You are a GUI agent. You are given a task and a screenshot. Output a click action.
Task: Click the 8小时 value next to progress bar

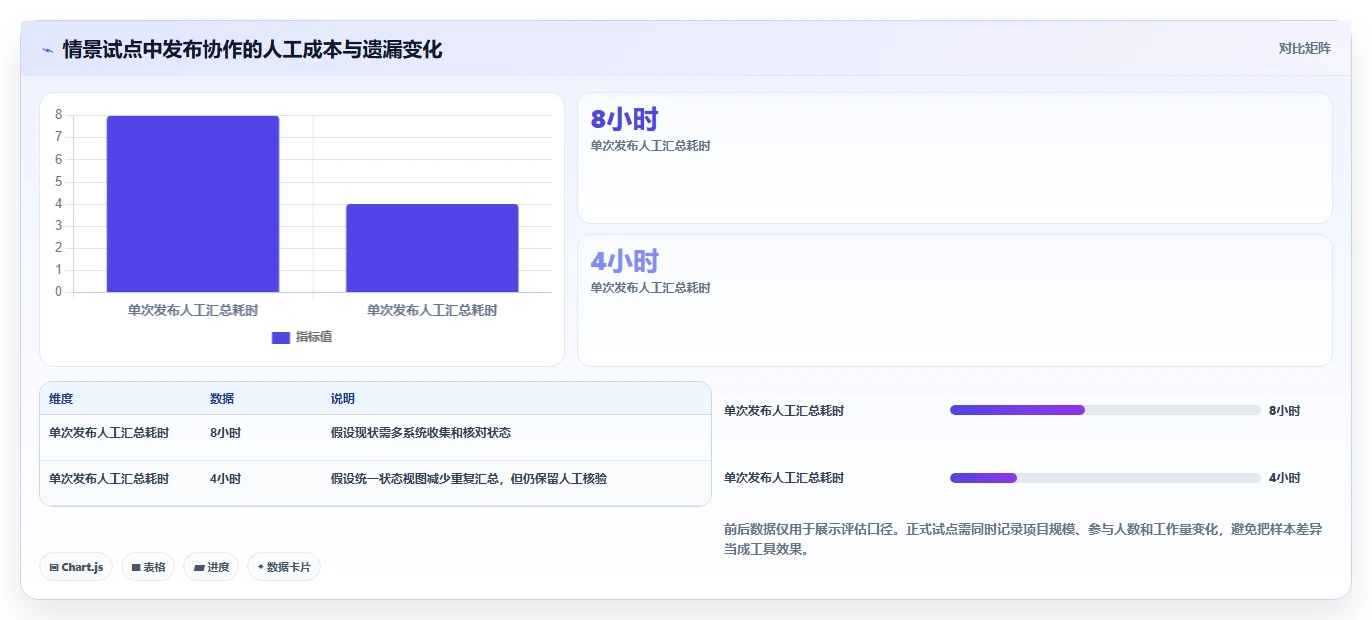click(1285, 411)
